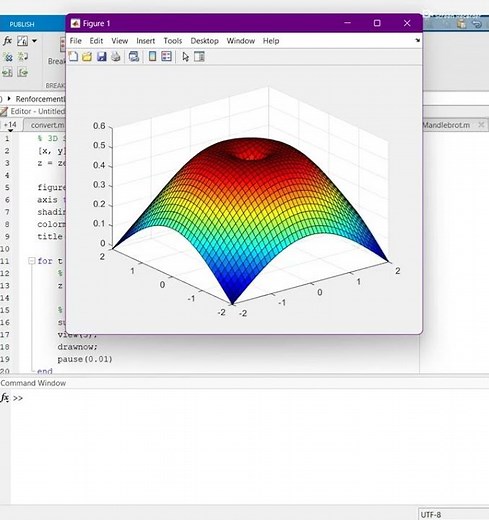Enable the Edit Plot arrow tool

coord(185,57)
